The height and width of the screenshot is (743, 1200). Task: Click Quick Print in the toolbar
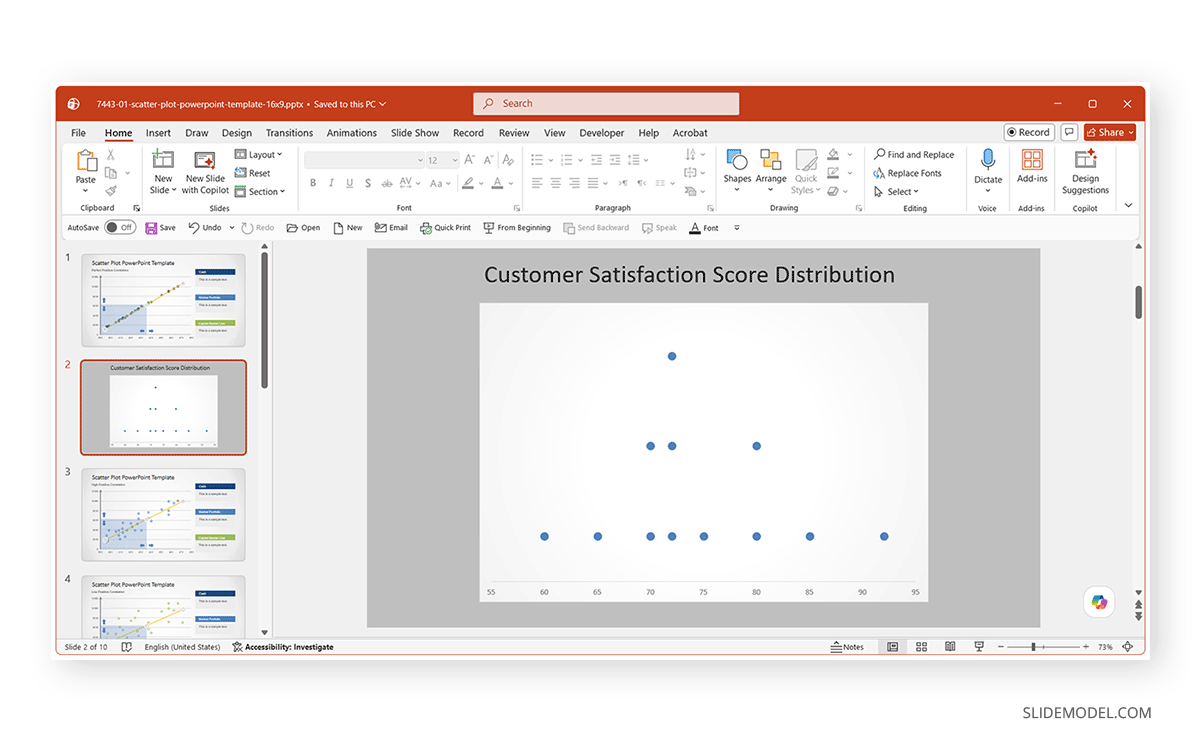(x=445, y=228)
